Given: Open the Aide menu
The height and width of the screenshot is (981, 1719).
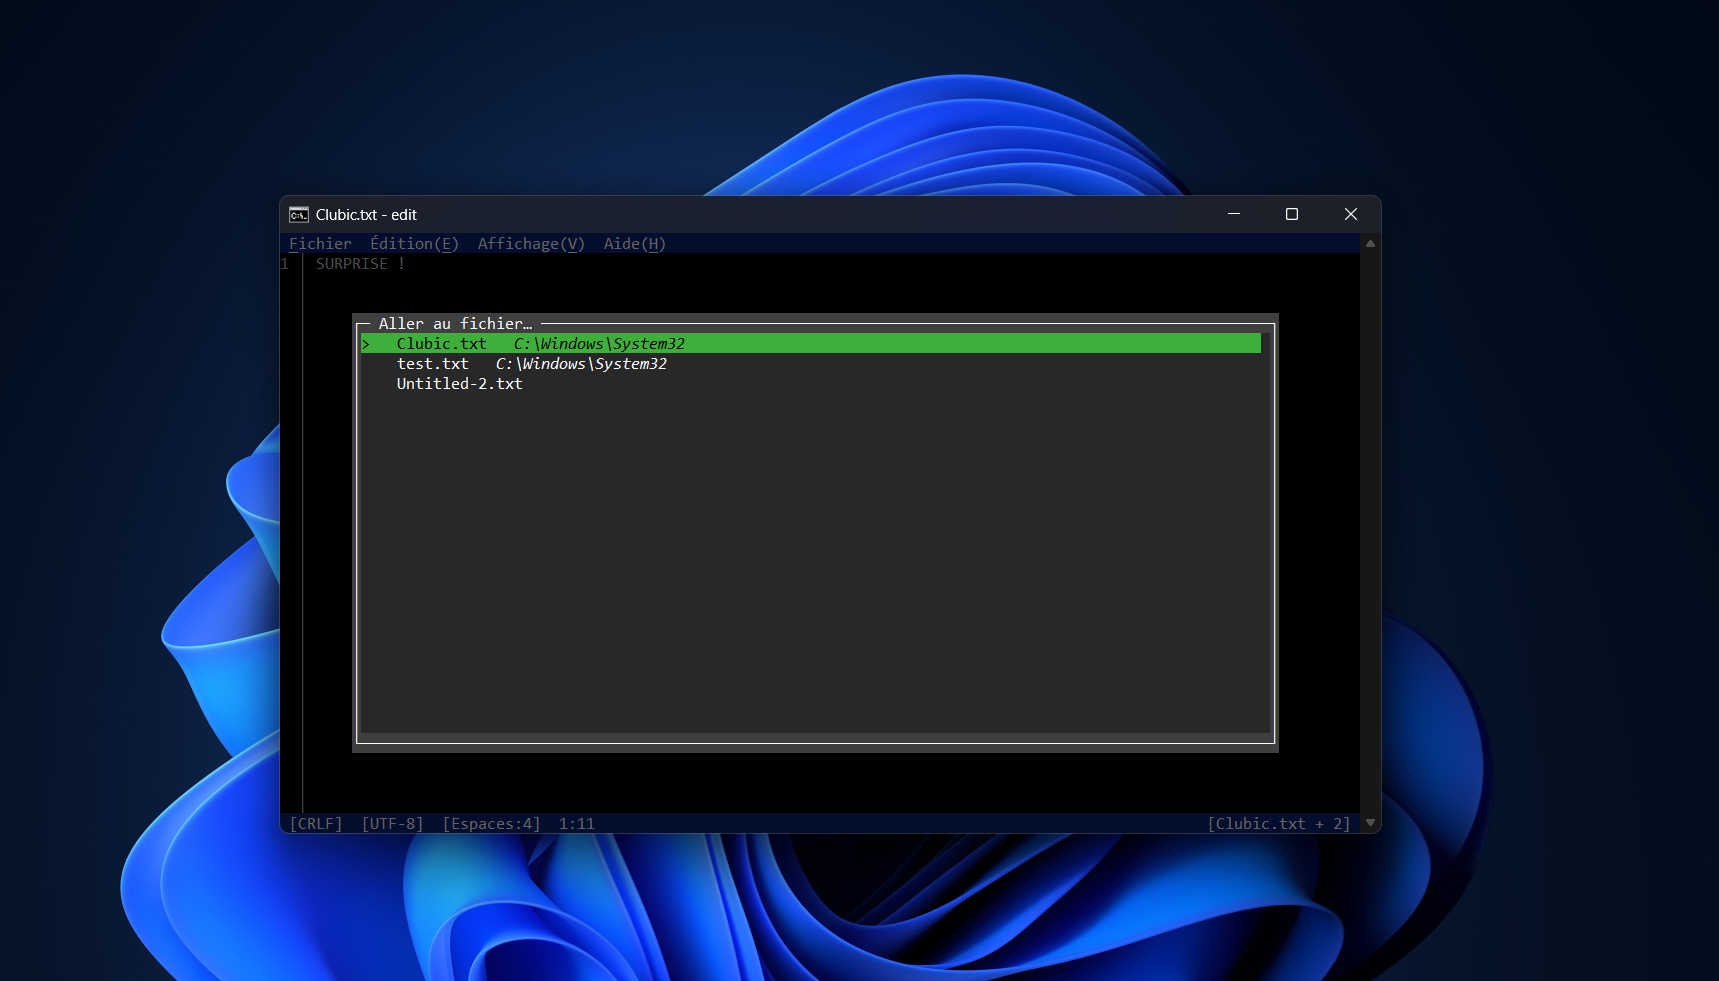Looking at the screenshot, I should (634, 243).
